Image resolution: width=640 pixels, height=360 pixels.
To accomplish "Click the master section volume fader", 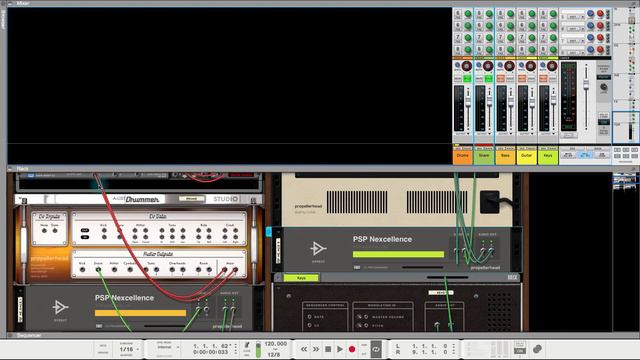I will pos(586,84).
